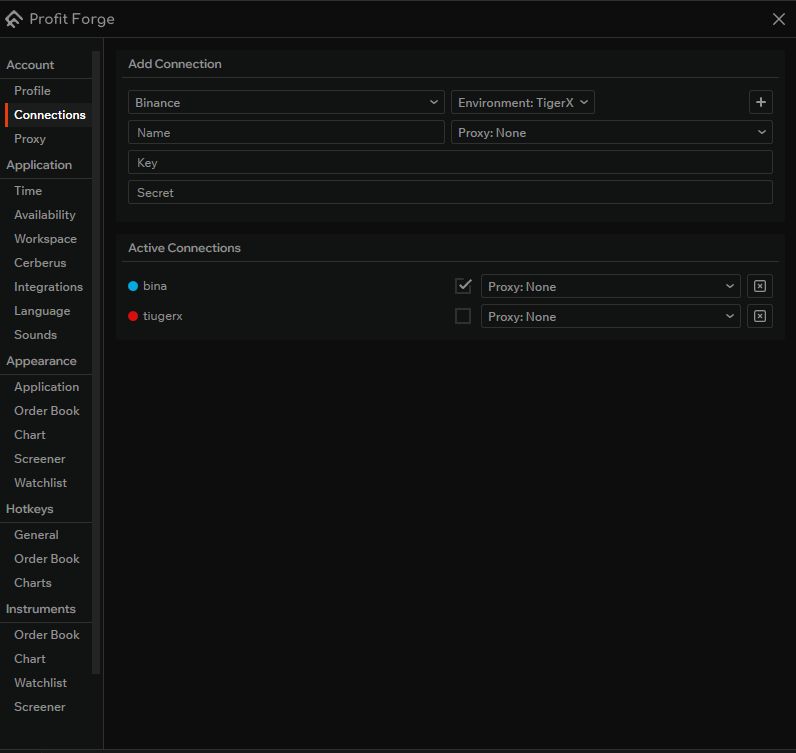The image size is (796, 753).
Task: Open Charts hotkeys settings
Action: [x=33, y=583]
